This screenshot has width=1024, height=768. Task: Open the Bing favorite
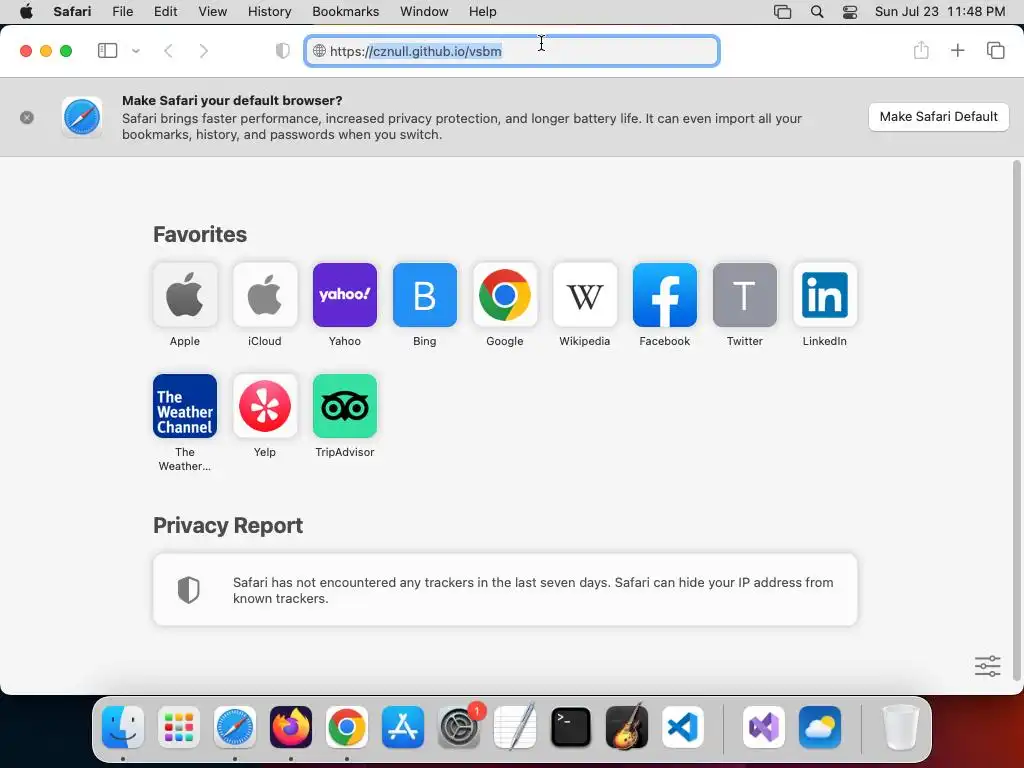point(424,295)
